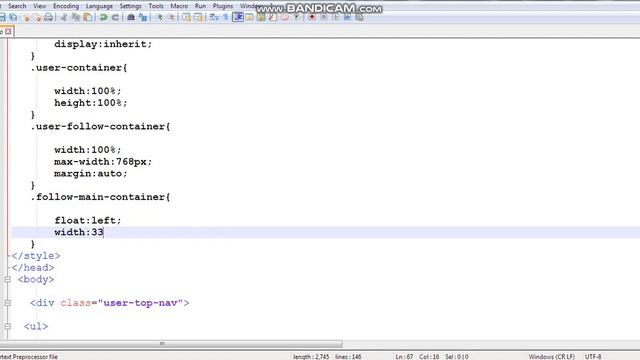This screenshot has height=360, width=640.
Task: Click UTF-8 encoding status field
Action: click(x=593, y=357)
